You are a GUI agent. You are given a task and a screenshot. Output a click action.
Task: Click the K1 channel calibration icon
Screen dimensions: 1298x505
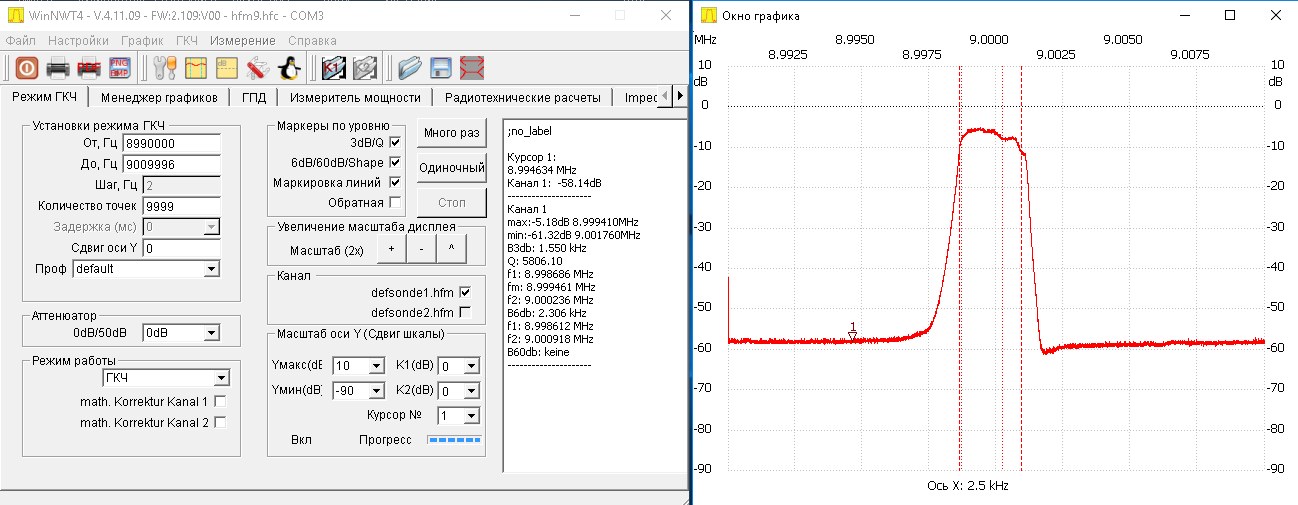click(333, 68)
